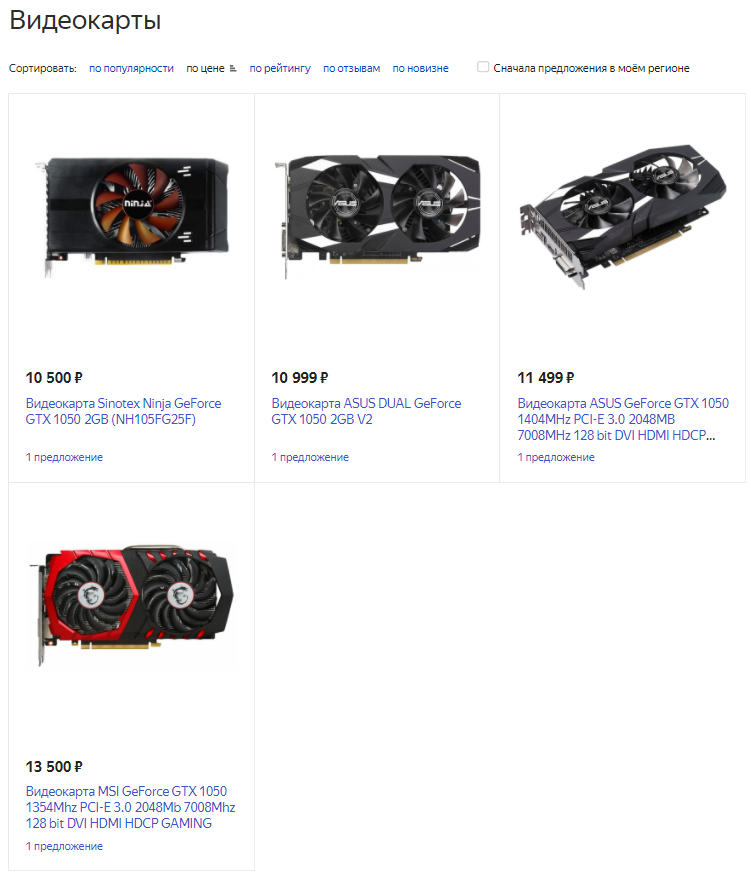View '1 предложение' for ASUS DUAL card
Viewport: 751px width, 873px height.
[x=310, y=457]
